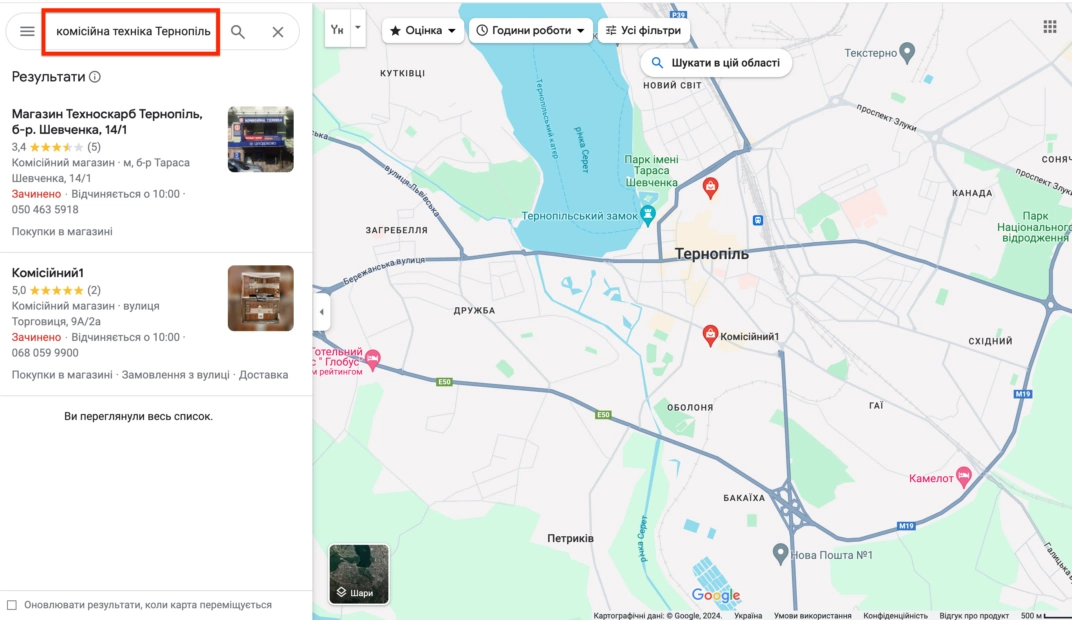Click the magnifier search icon
Viewport: 1072px width, 620px height.
click(237, 31)
